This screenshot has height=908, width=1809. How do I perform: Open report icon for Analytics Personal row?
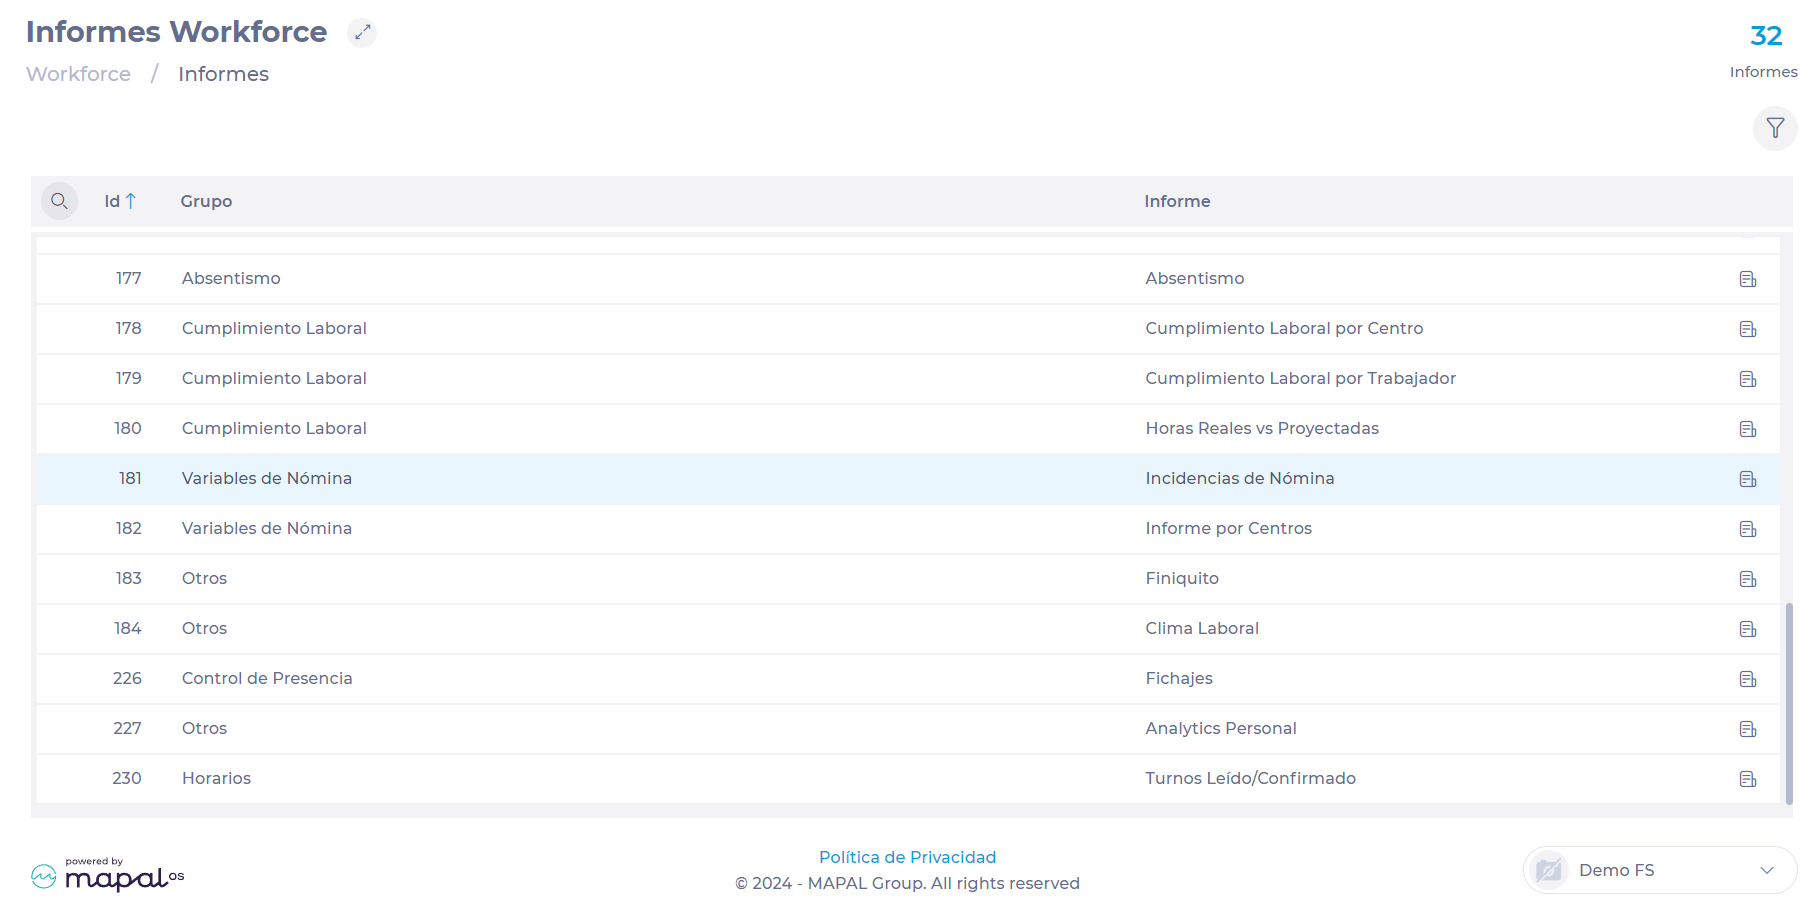coord(1747,729)
